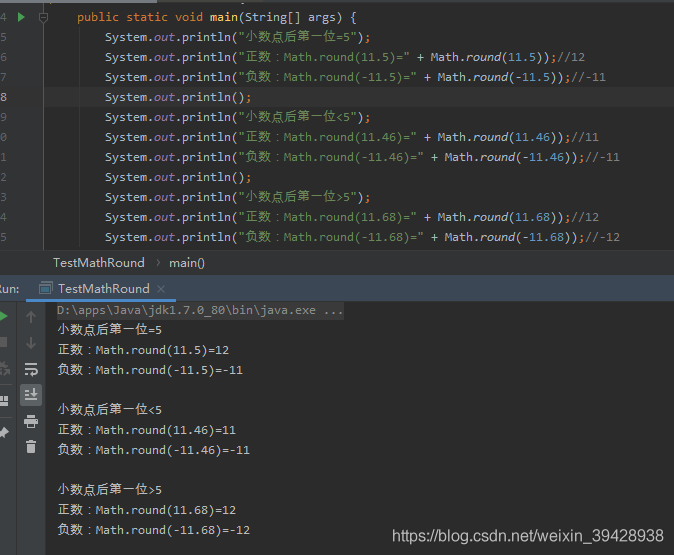
Task: Click the up arrow to go up the stack trace
Action: coord(31,317)
